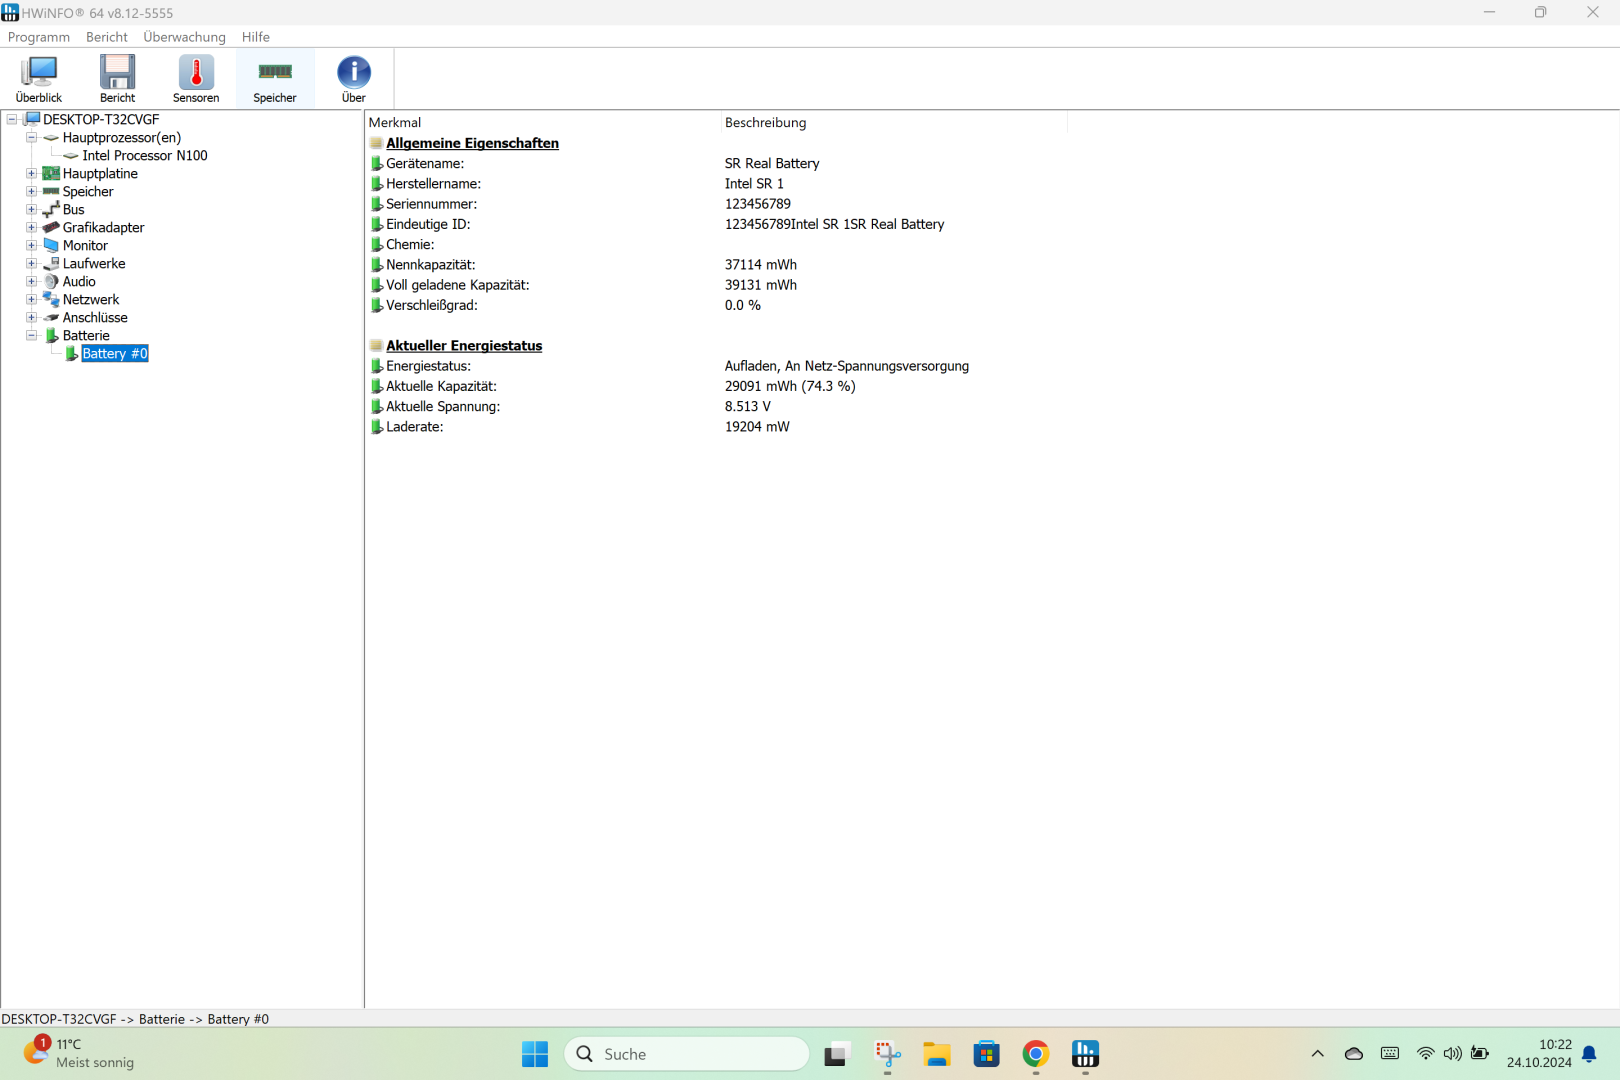Open the Hilfe menu

[256, 37]
